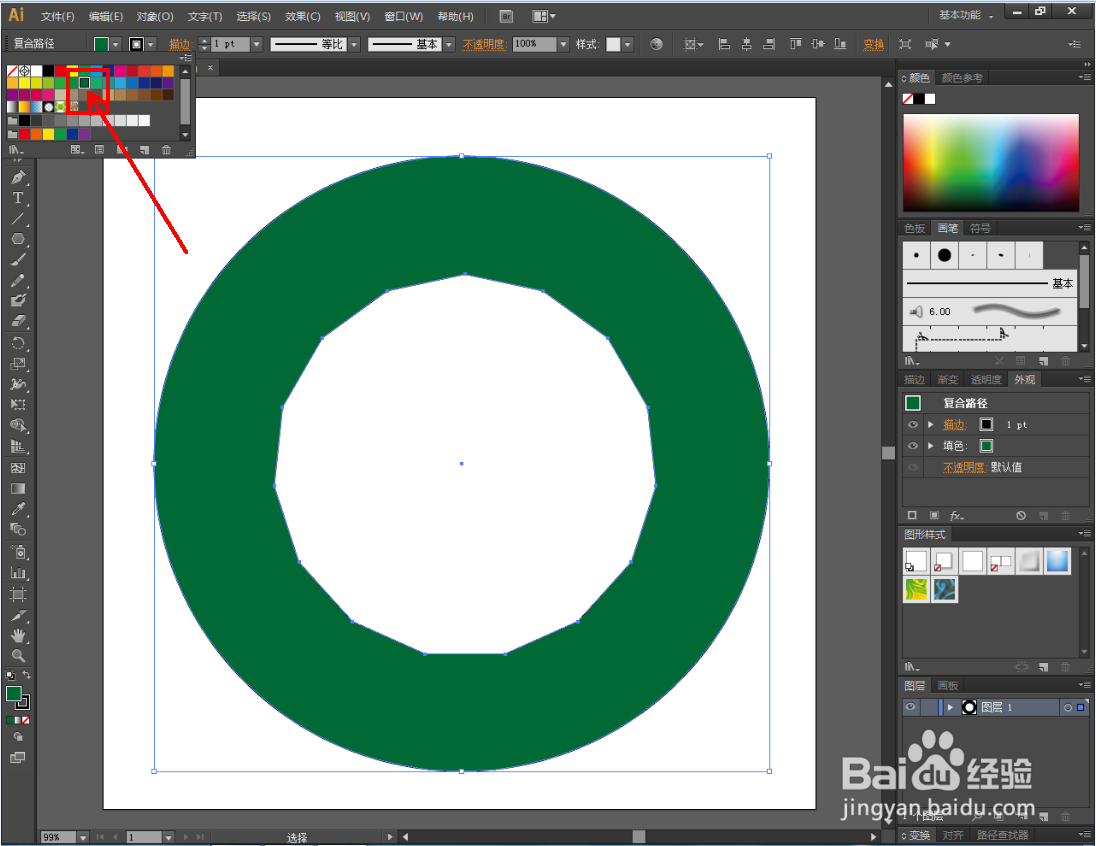1096x846 pixels.
Task: Select the Gradient tool
Action: tap(18, 489)
